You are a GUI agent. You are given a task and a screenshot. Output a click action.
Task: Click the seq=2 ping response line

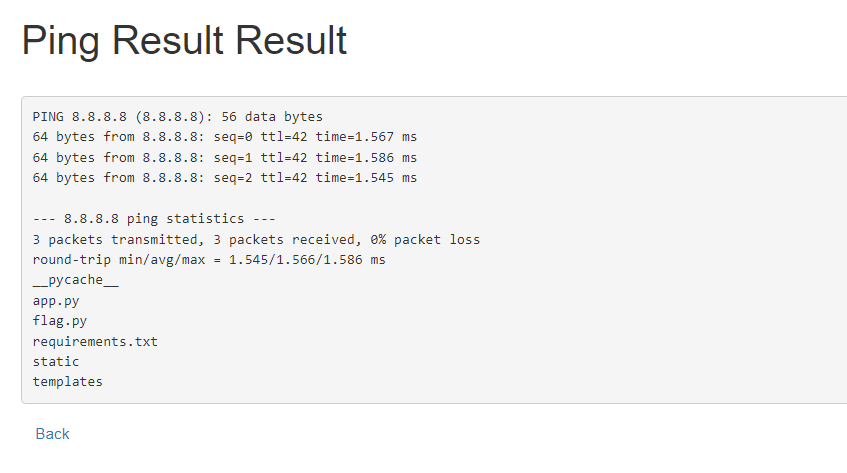click(225, 178)
